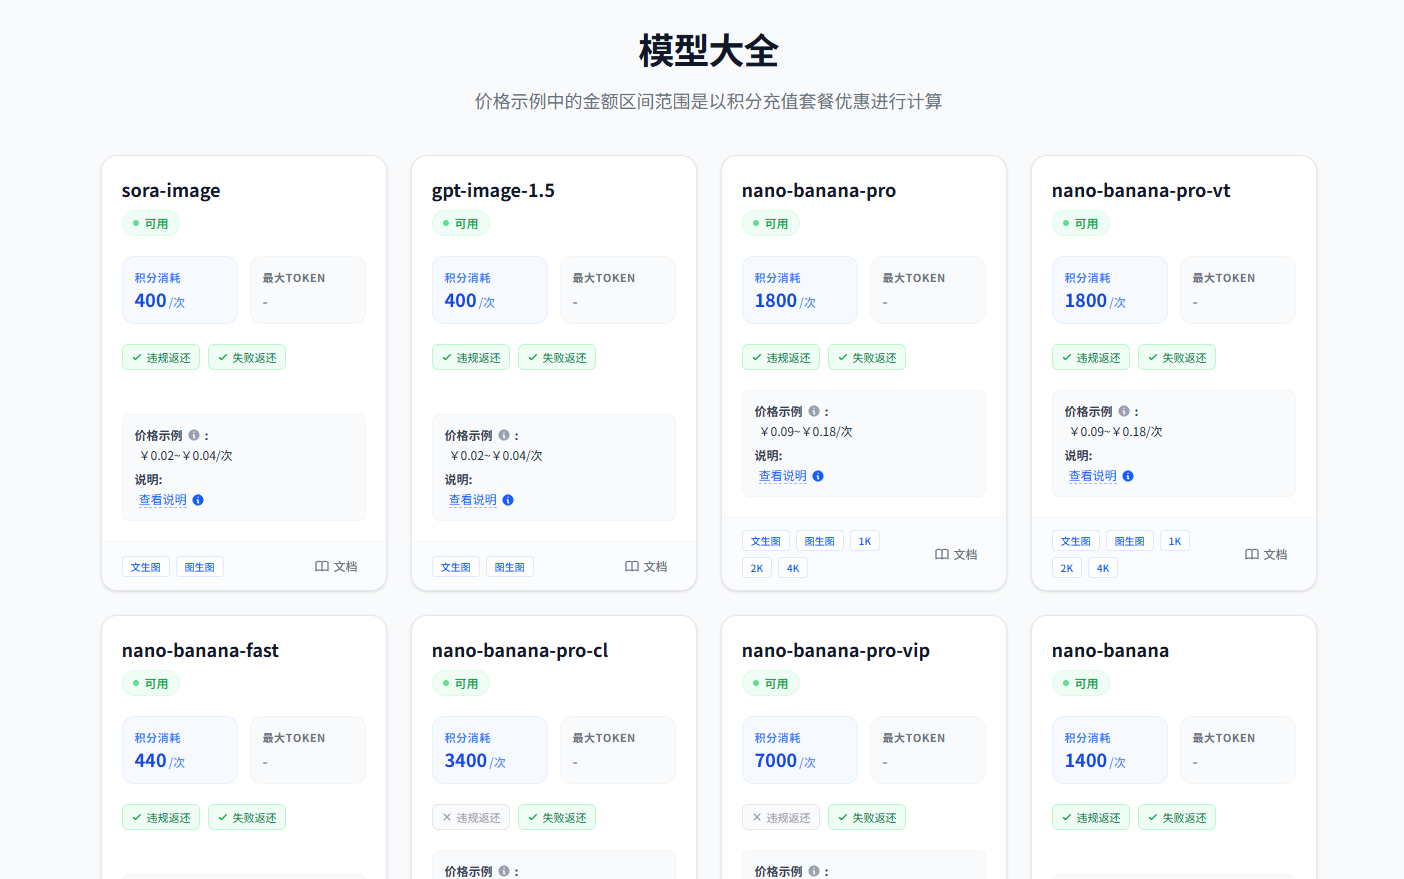Click 违规返还 badge on gpt-image-1.5
This screenshot has width=1404, height=879.
tap(471, 357)
